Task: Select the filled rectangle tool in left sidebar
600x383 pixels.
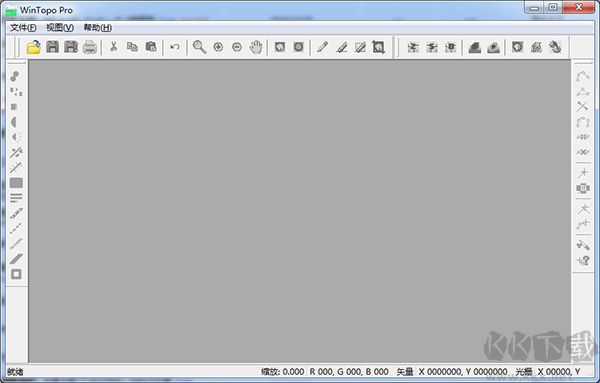Action: 16,183
